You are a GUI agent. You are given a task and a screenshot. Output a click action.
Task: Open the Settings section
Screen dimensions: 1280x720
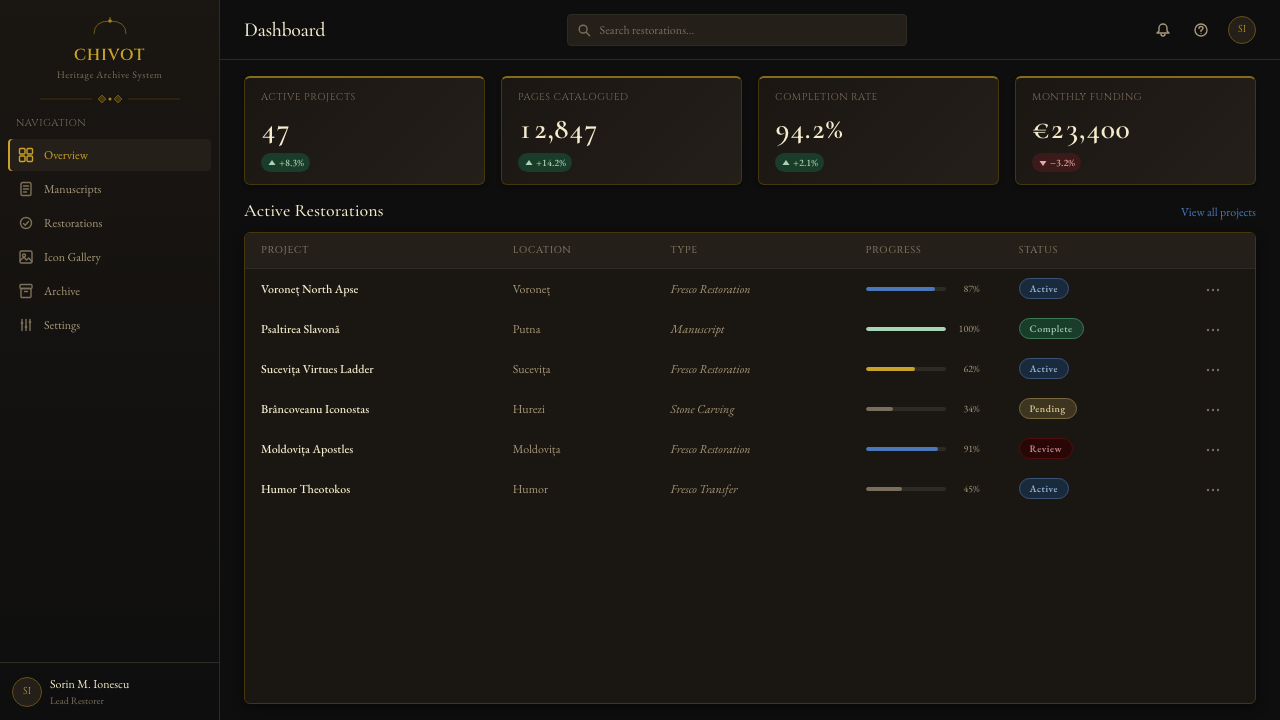110,325
